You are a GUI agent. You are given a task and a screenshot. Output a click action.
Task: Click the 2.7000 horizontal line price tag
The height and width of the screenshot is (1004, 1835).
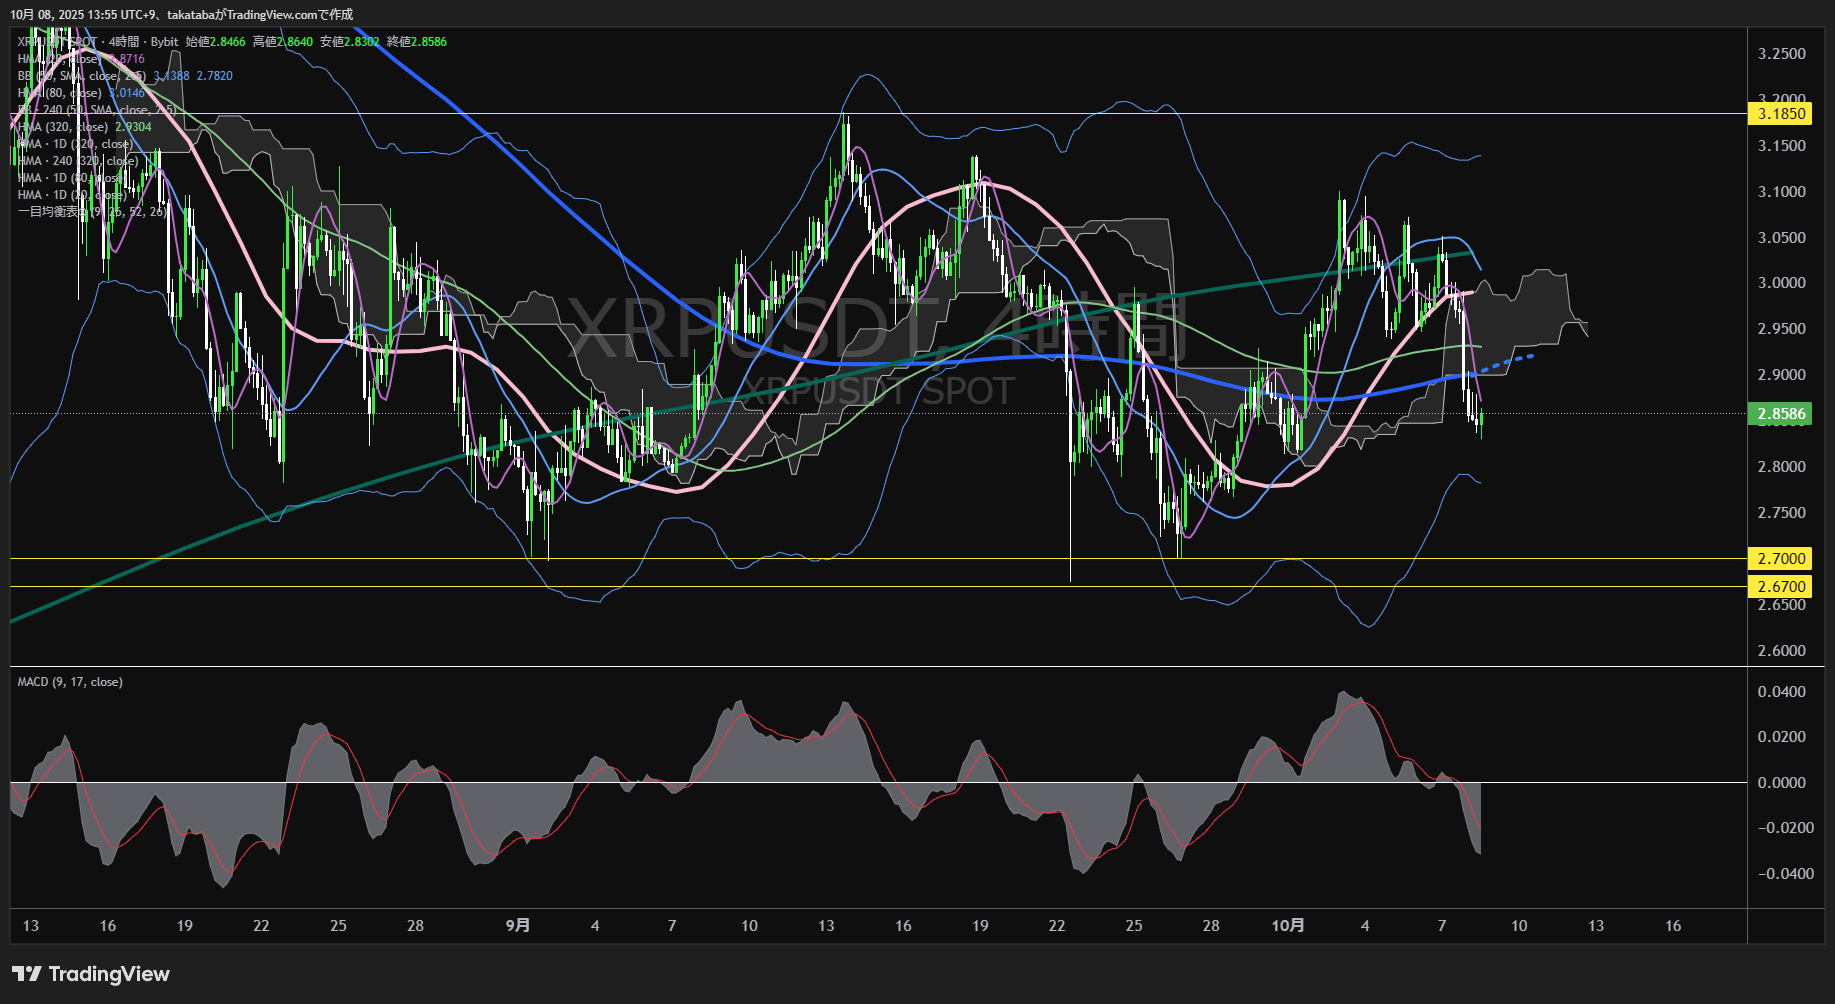pos(1781,558)
